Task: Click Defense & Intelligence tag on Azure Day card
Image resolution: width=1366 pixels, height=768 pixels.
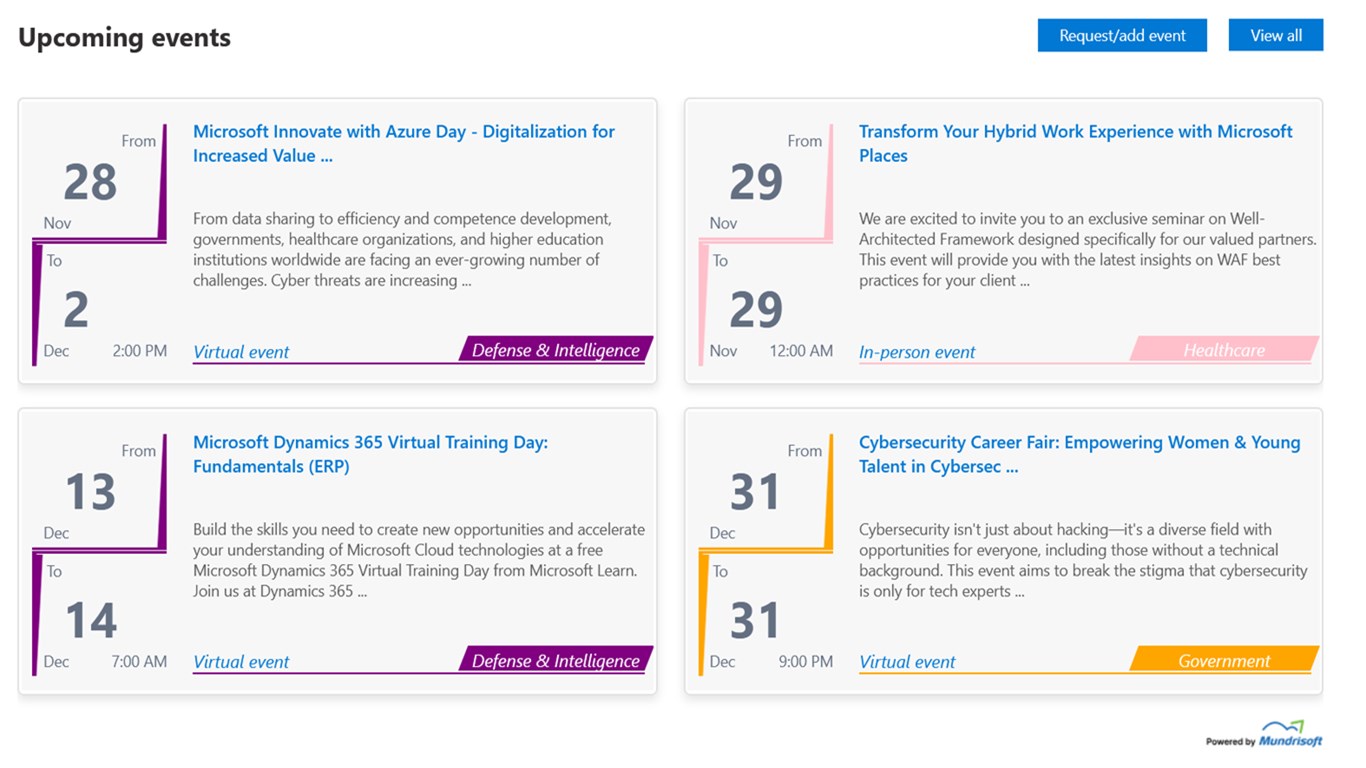Action: (x=555, y=350)
